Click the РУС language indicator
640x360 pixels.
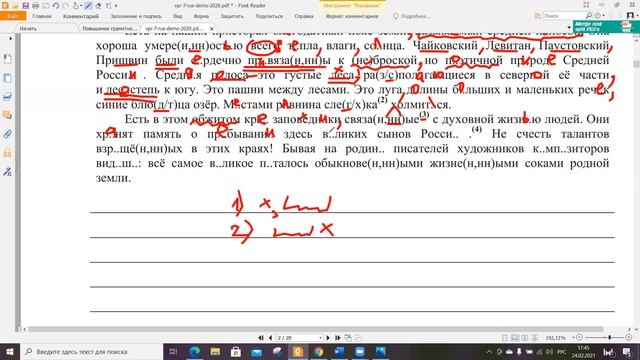coord(562,351)
